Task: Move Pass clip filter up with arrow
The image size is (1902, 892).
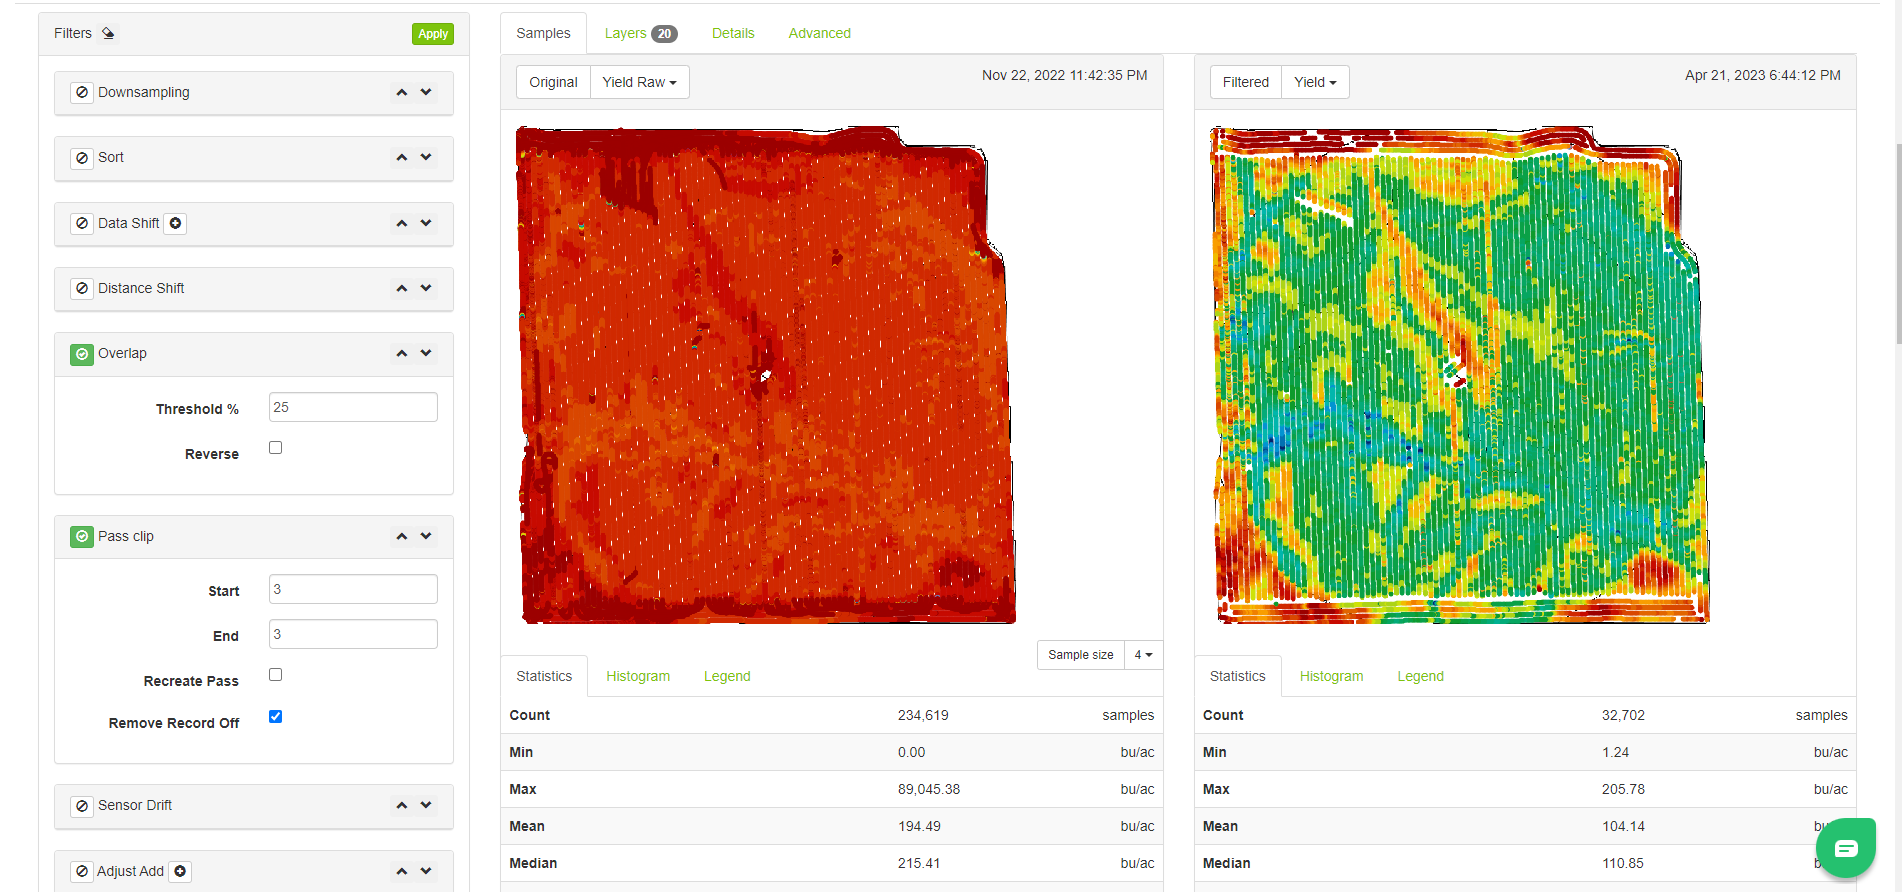Action: coord(402,536)
